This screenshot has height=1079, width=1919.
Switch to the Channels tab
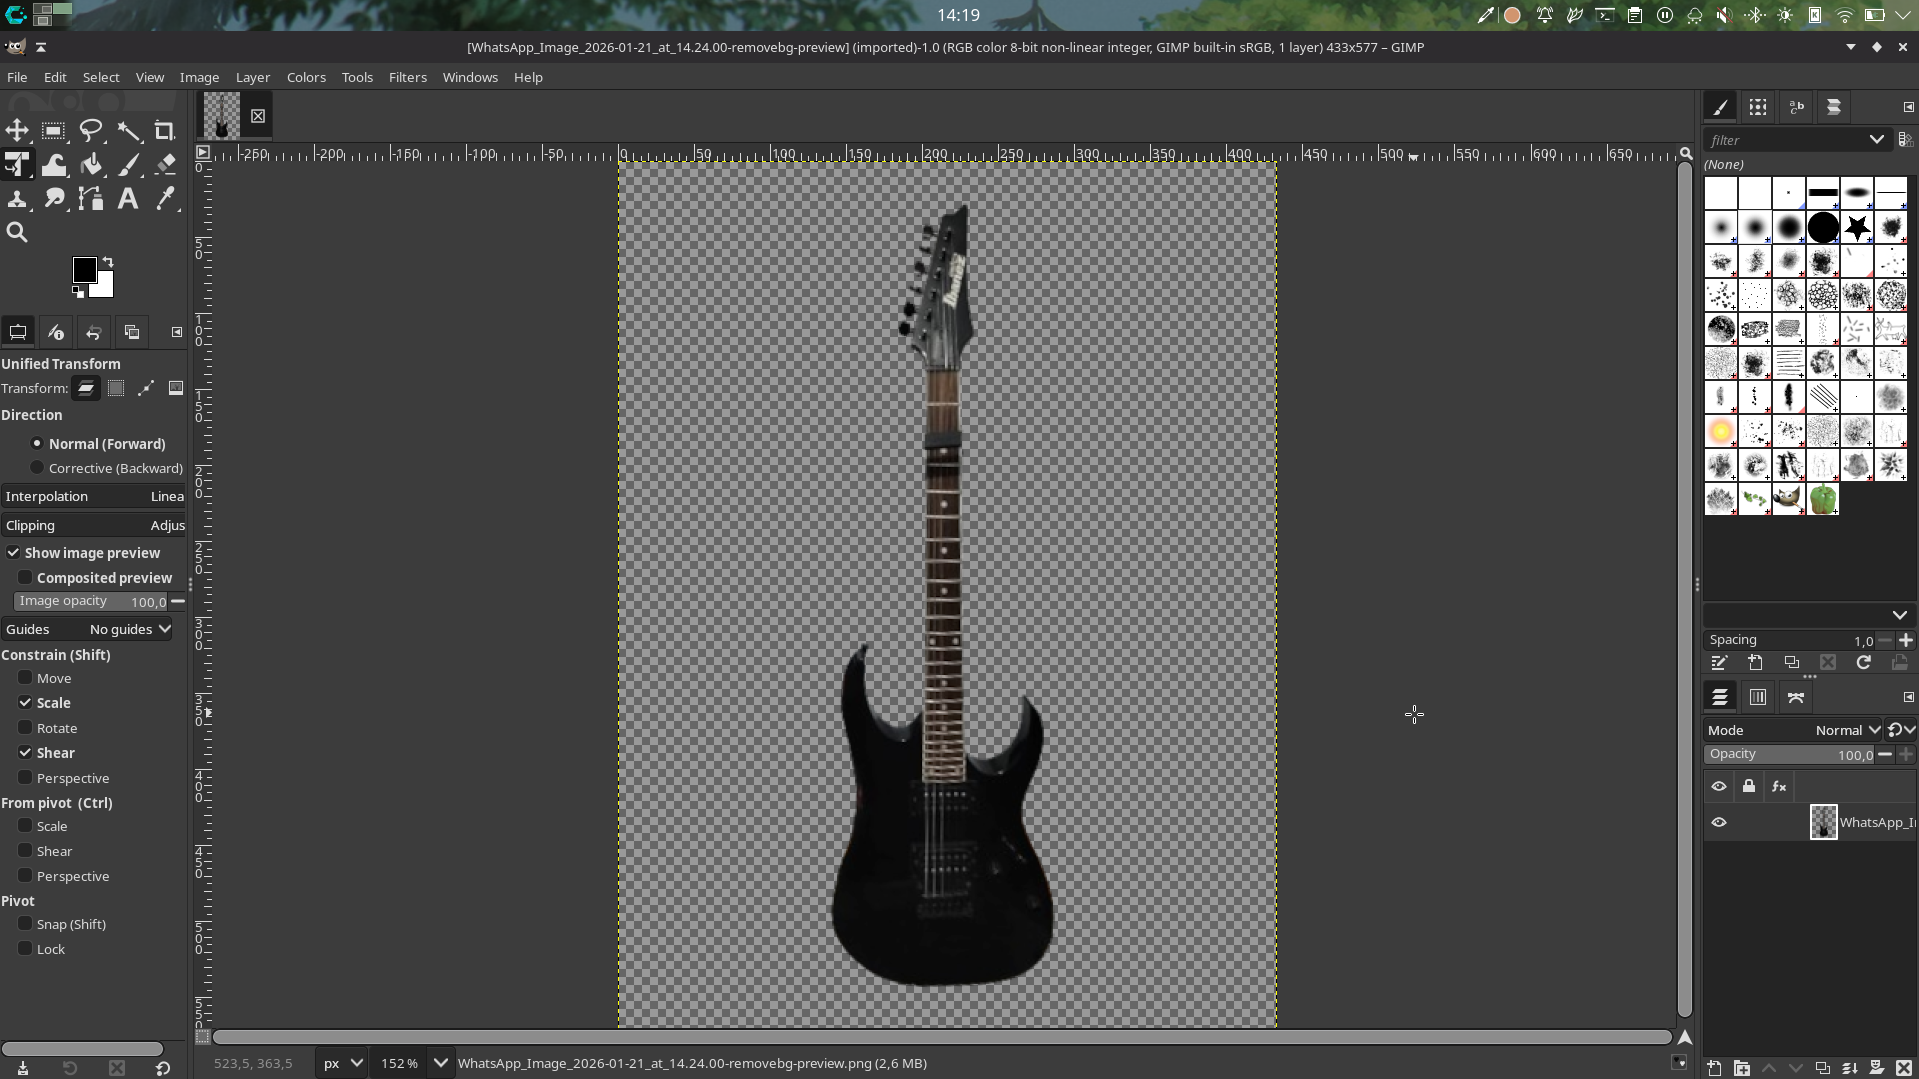(x=1757, y=697)
